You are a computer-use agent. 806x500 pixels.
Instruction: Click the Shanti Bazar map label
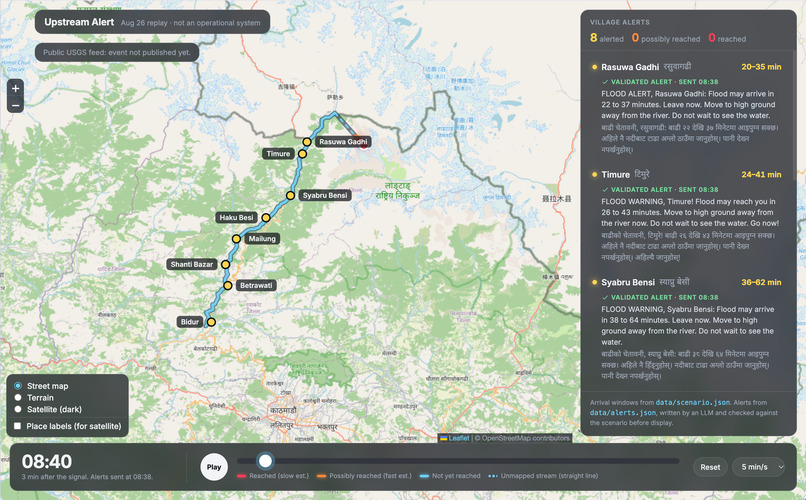[x=192, y=264]
